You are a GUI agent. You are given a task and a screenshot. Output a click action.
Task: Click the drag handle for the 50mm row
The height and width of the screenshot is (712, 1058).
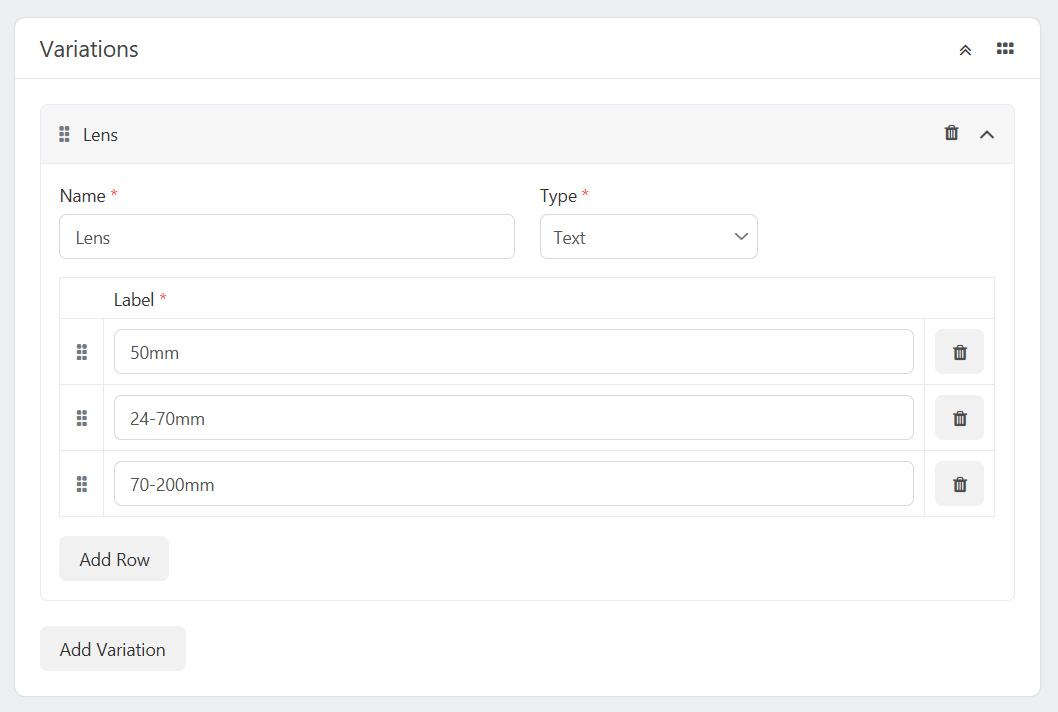[x=82, y=352]
